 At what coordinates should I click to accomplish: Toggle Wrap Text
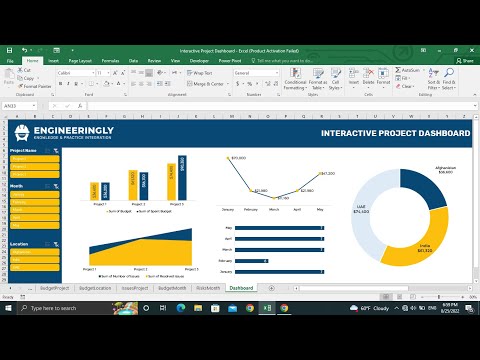point(199,73)
